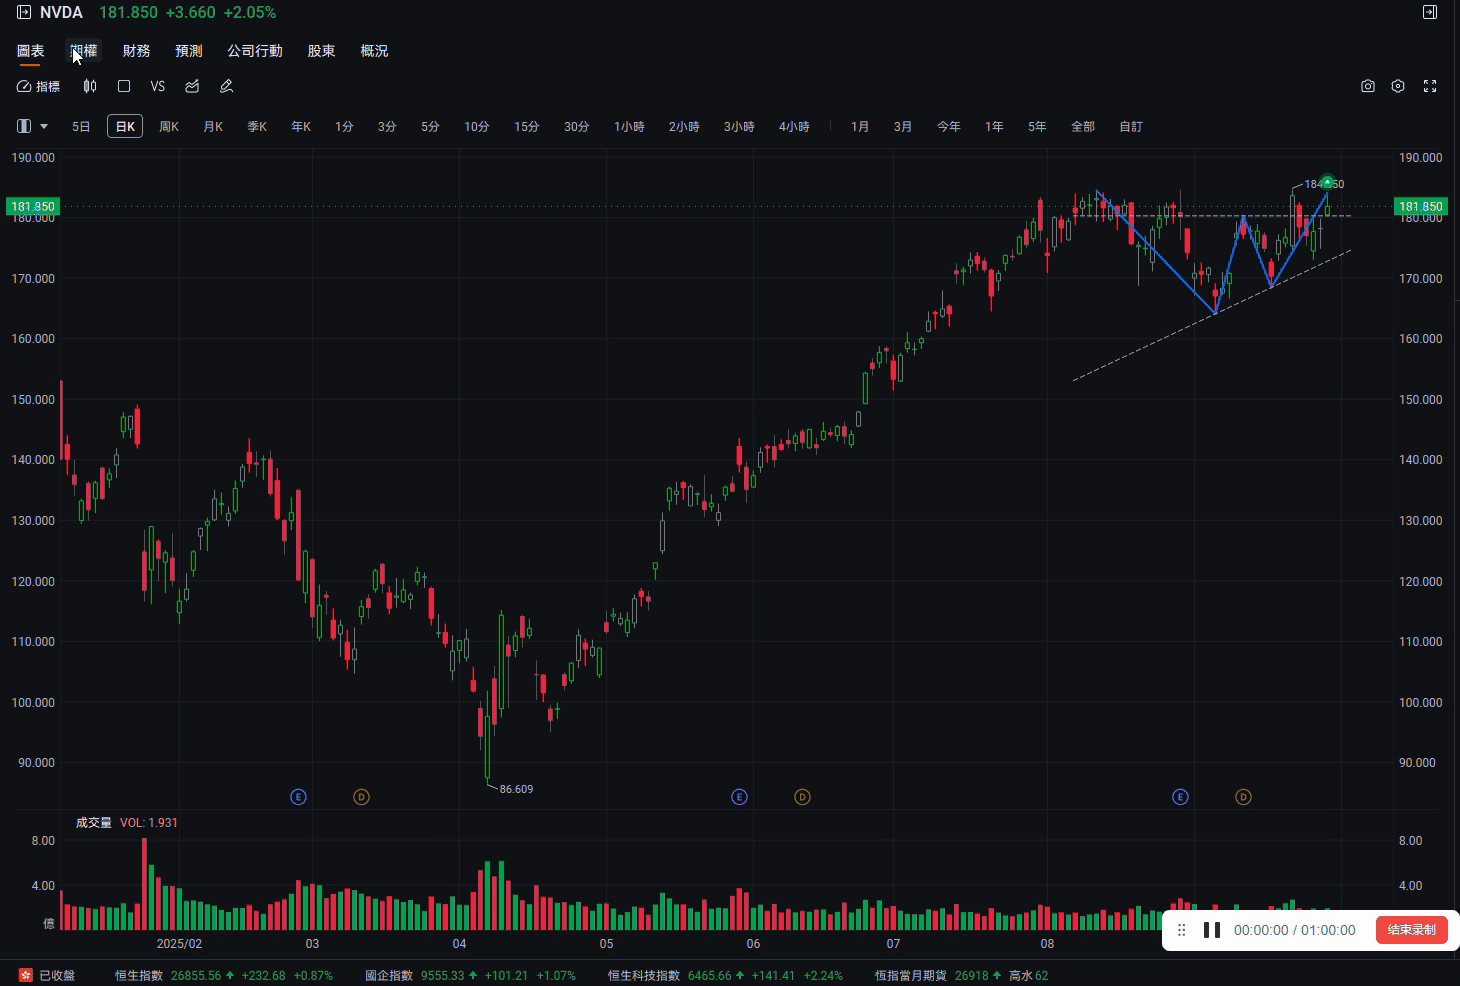Select the pencil drawing tool icon
This screenshot has height=986, width=1460.
[x=227, y=87]
